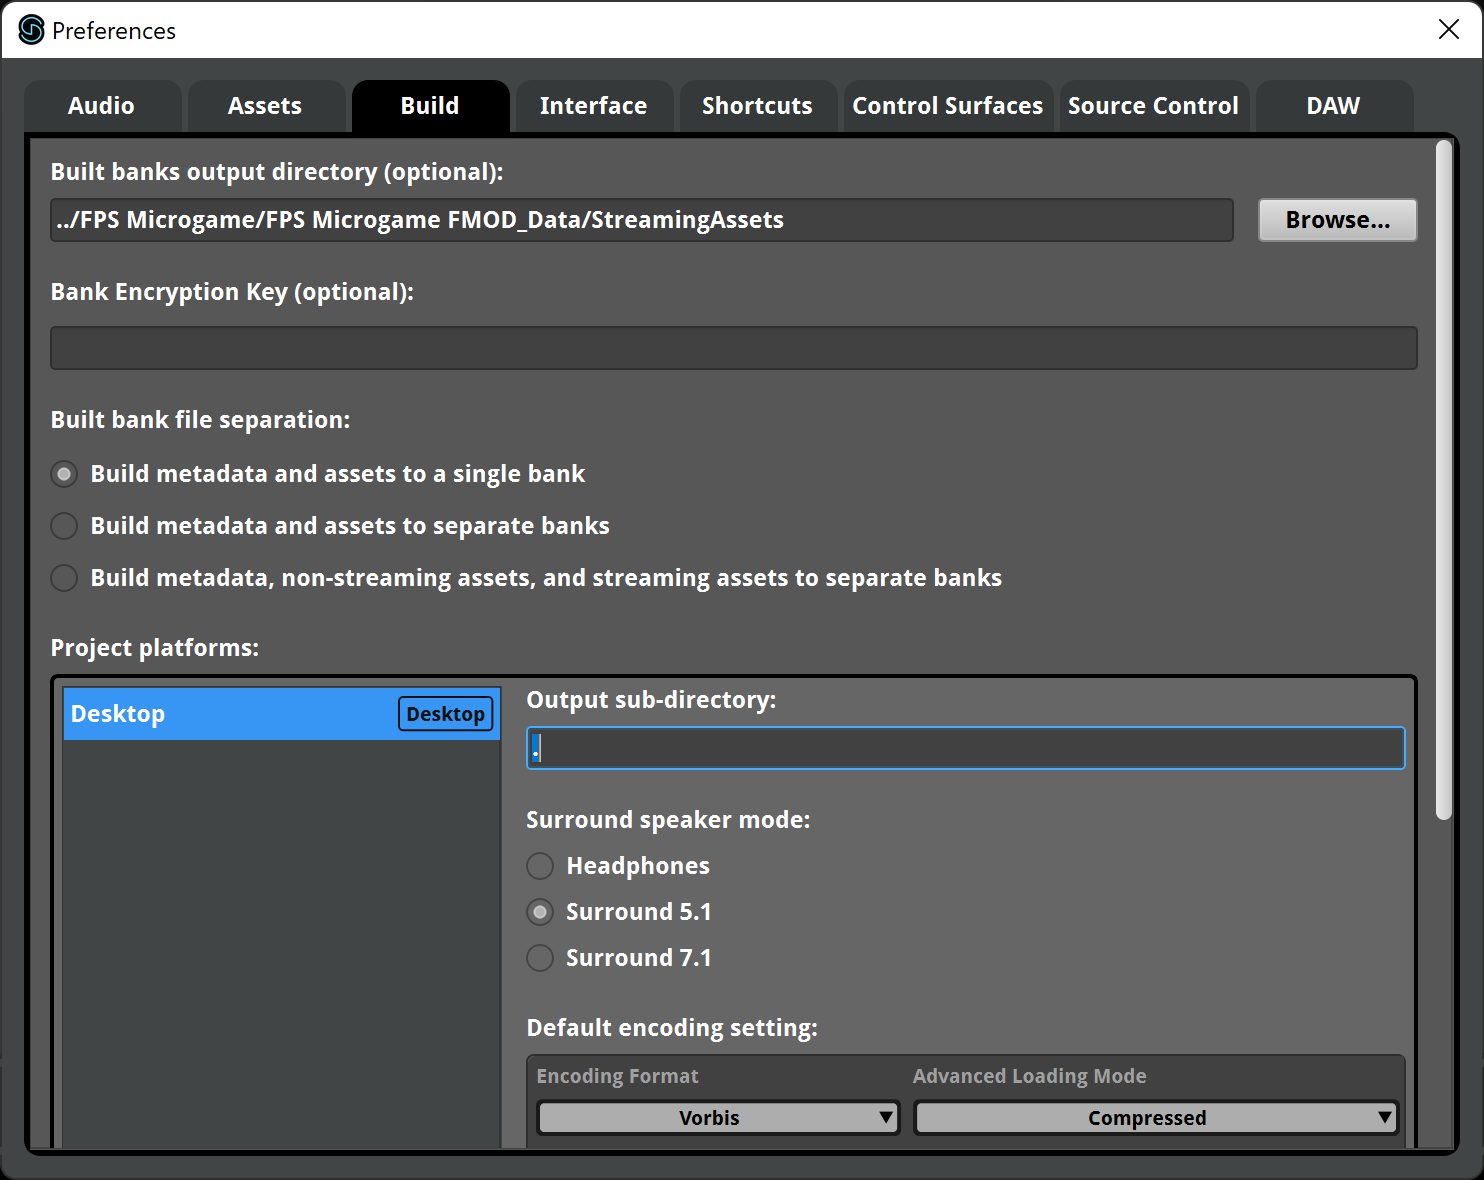Image resolution: width=1484 pixels, height=1180 pixels.
Task: Open the Source Control tab
Action: tap(1154, 106)
